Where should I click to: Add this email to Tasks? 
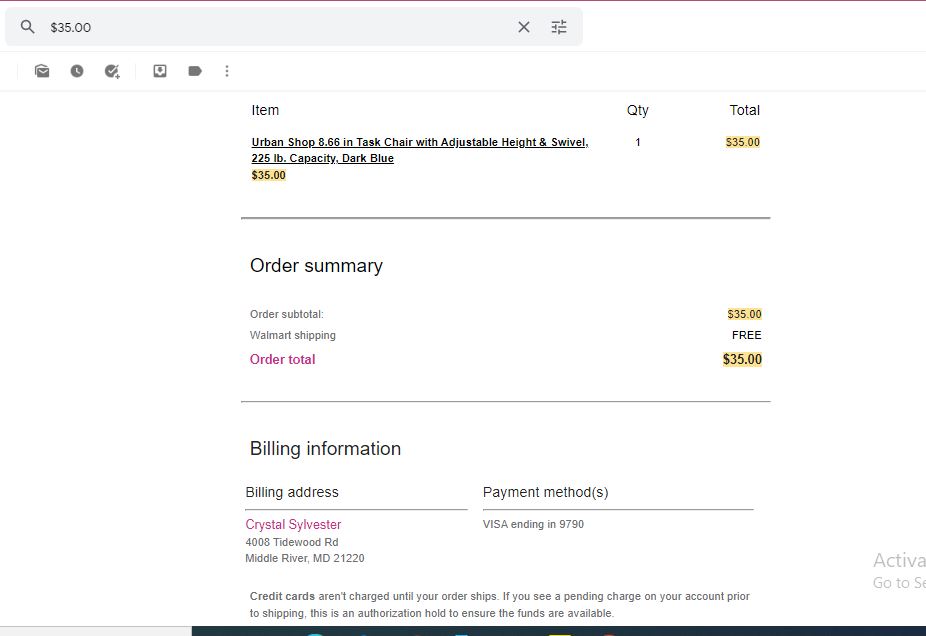point(112,71)
